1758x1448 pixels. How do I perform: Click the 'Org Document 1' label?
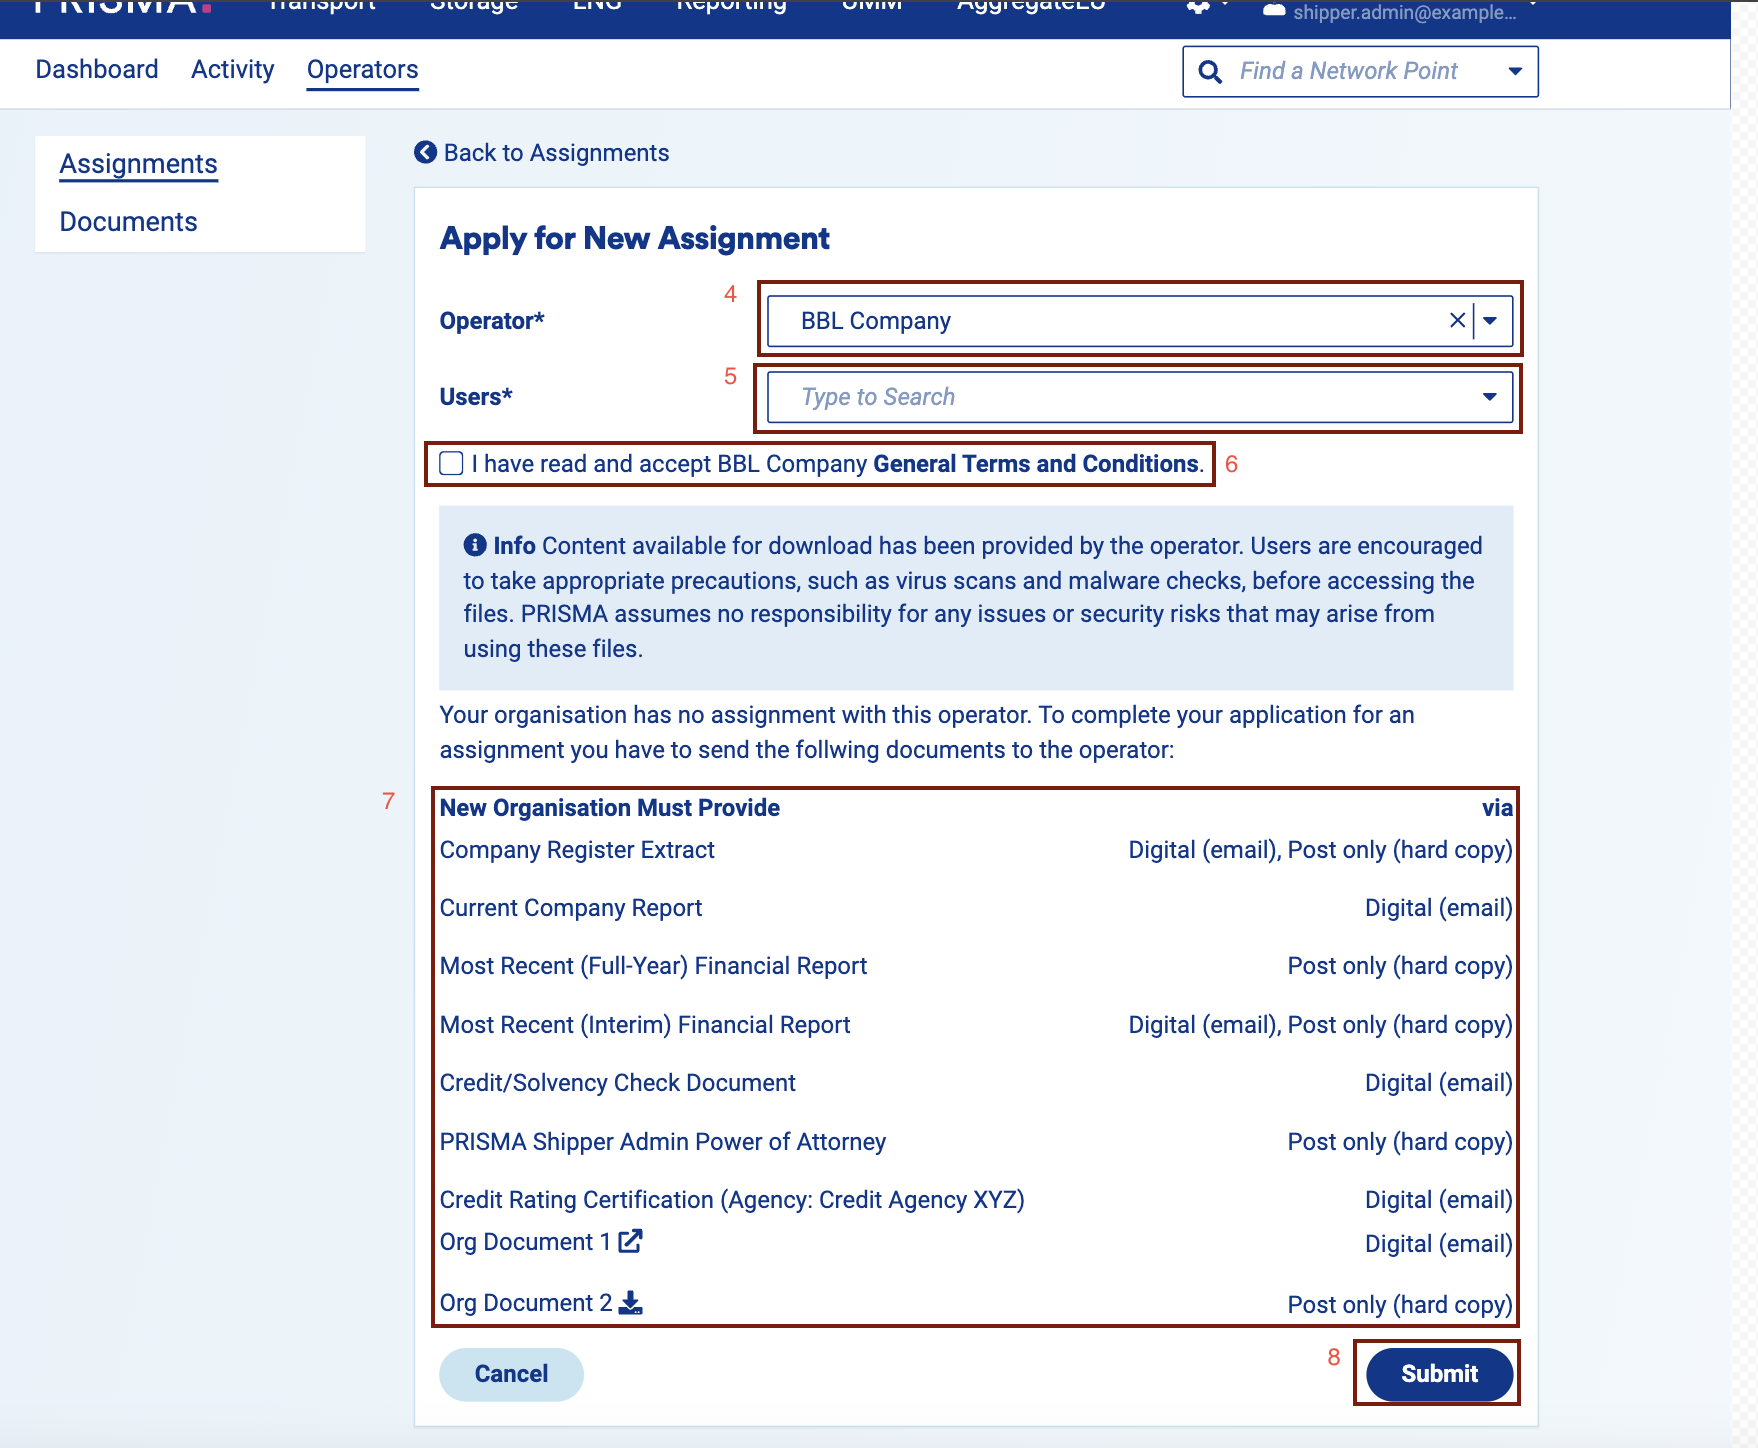[525, 1242]
